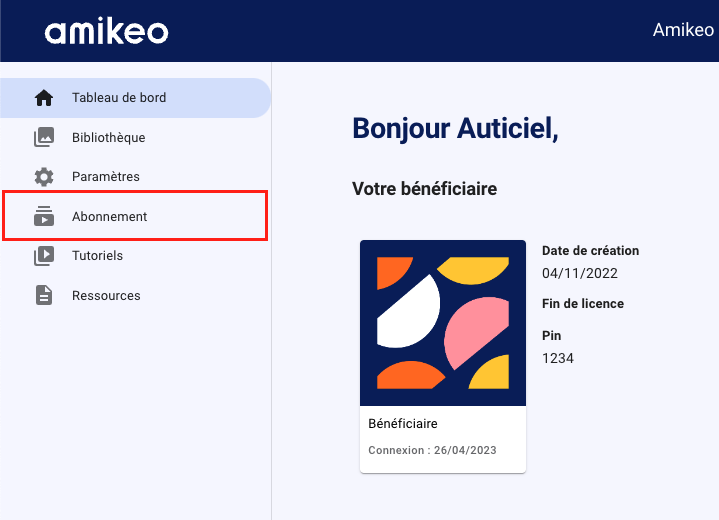The width and height of the screenshot is (719, 520).
Task: Click the Tutoriels video play icon
Action: point(44,255)
